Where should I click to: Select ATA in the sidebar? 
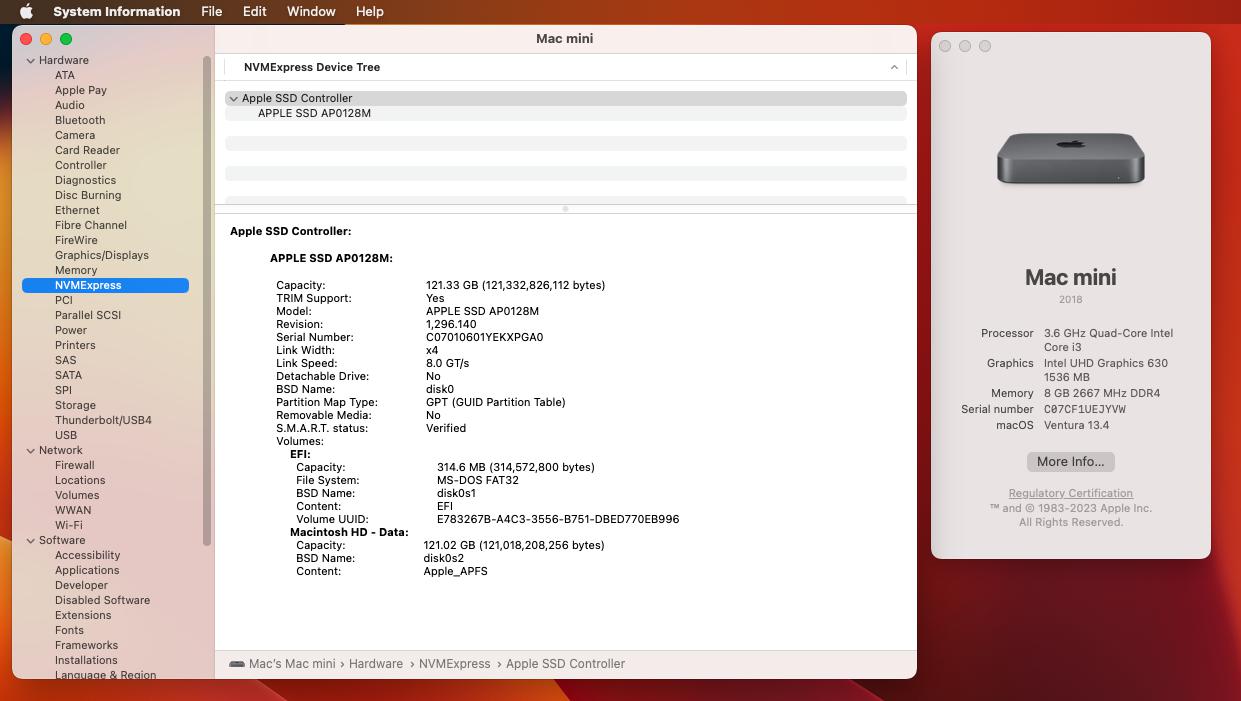point(65,75)
